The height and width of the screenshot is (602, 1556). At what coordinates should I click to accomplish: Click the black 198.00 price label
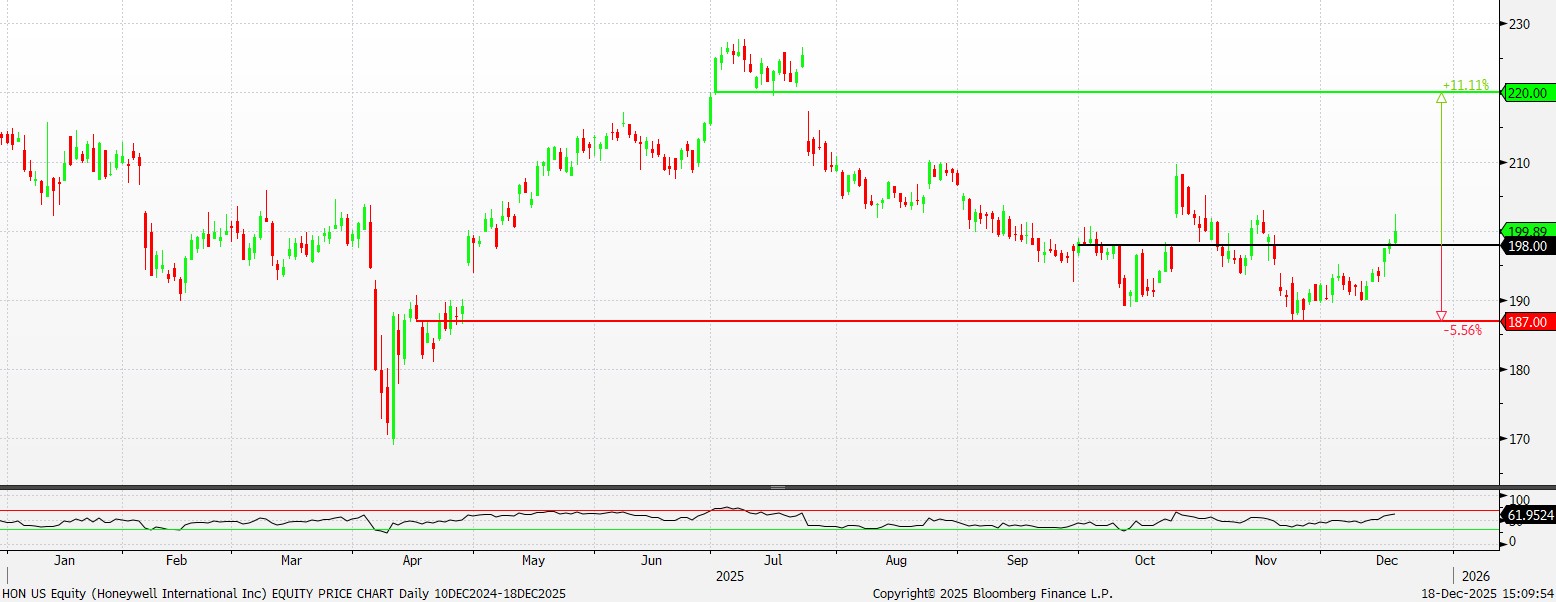click(1526, 246)
